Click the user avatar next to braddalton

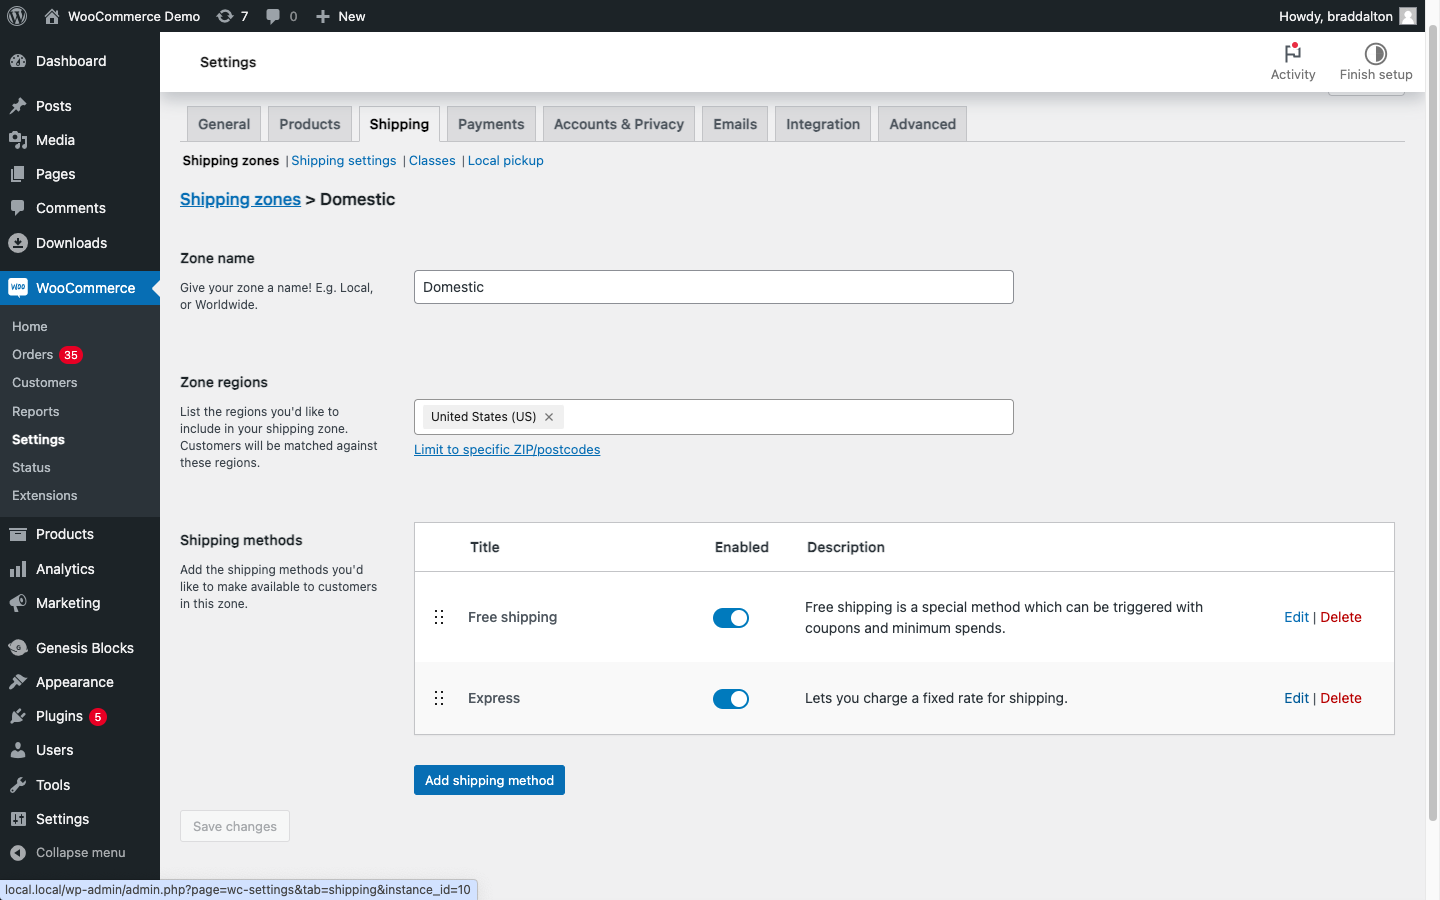pos(1408,16)
